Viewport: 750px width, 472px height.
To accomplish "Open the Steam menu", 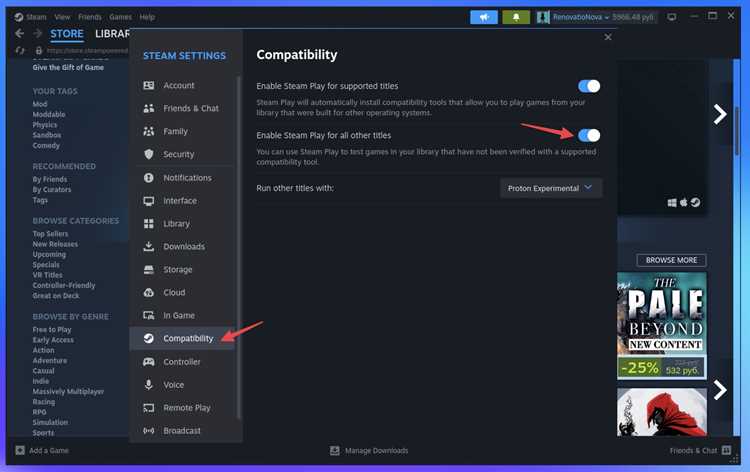I will pyautogui.click(x=36, y=17).
